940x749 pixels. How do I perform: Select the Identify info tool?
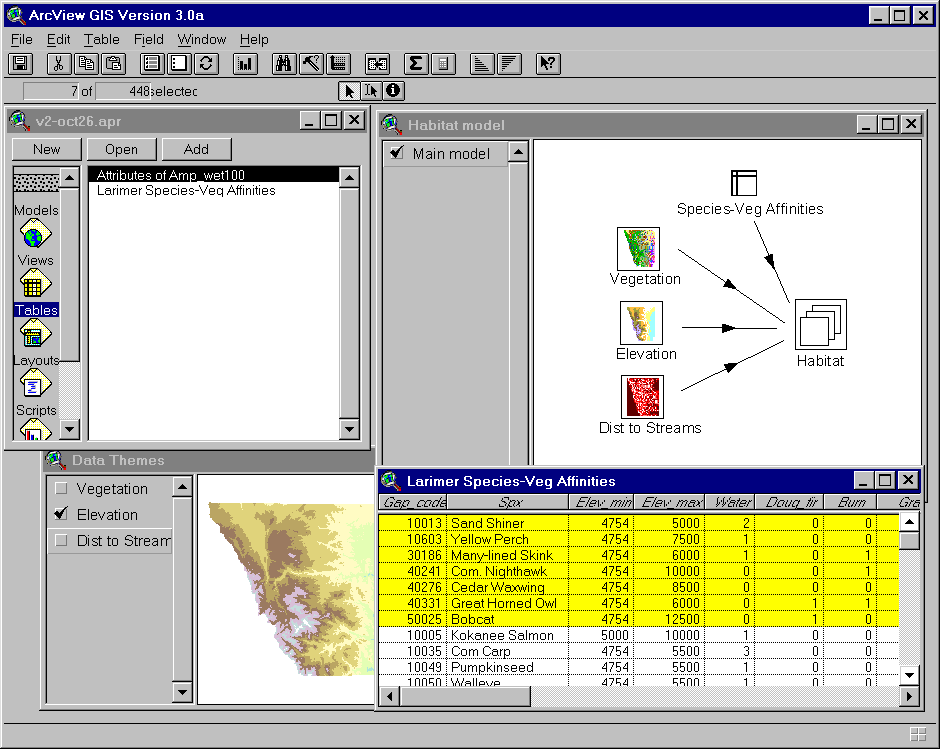tap(393, 91)
